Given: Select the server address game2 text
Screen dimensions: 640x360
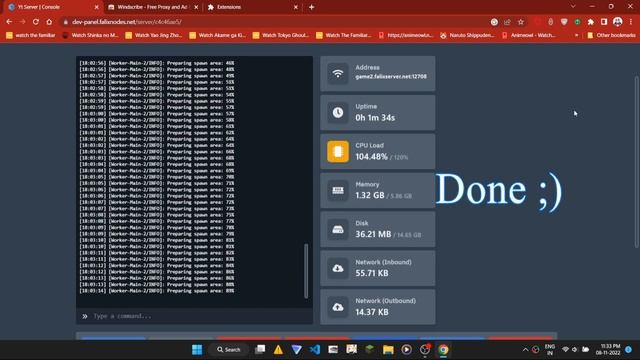Looking at the screenshot, I should pyautogui.click(x=391, y=77).
